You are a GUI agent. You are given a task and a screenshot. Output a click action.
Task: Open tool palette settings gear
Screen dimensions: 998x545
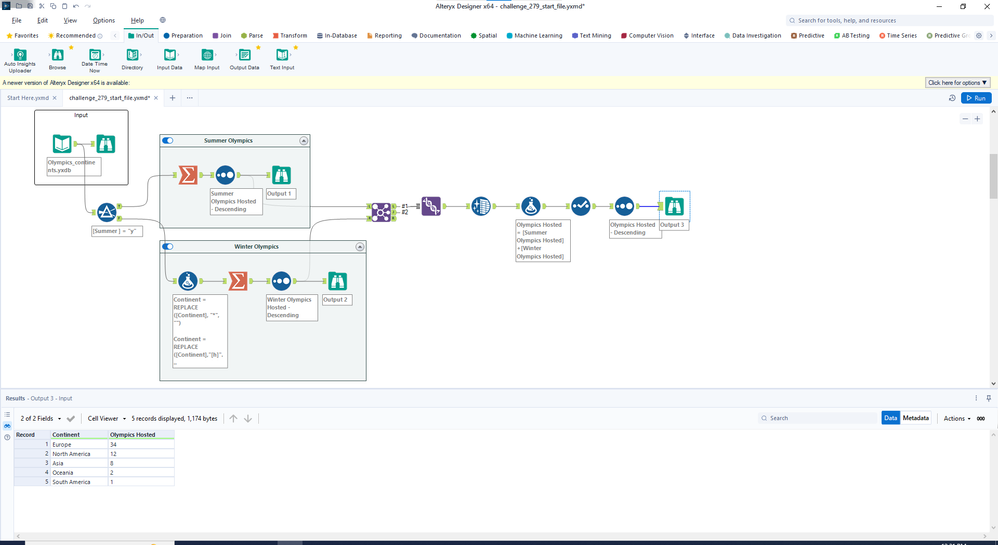coord(979,36)
